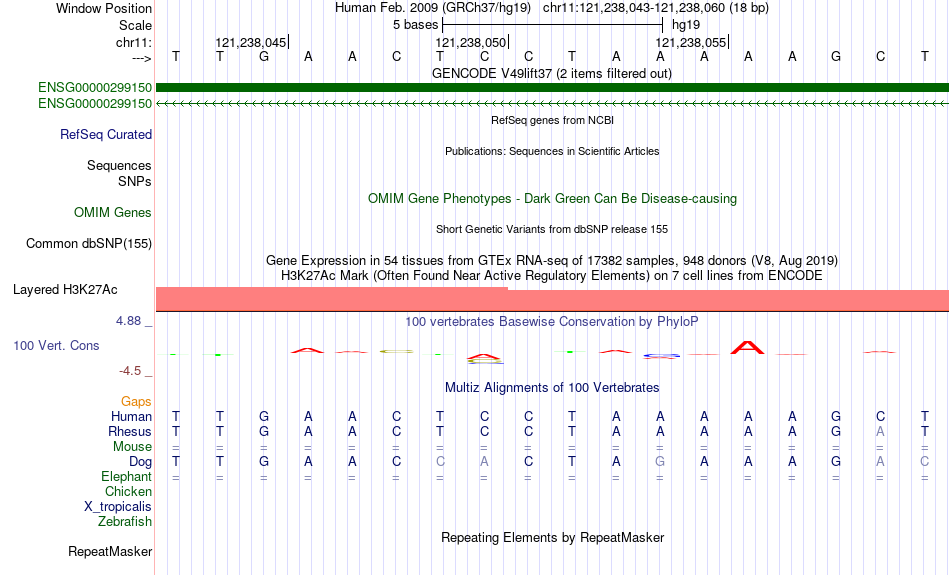
Task: Click the large red A PhyloP peak
Action: pos(748,348)
